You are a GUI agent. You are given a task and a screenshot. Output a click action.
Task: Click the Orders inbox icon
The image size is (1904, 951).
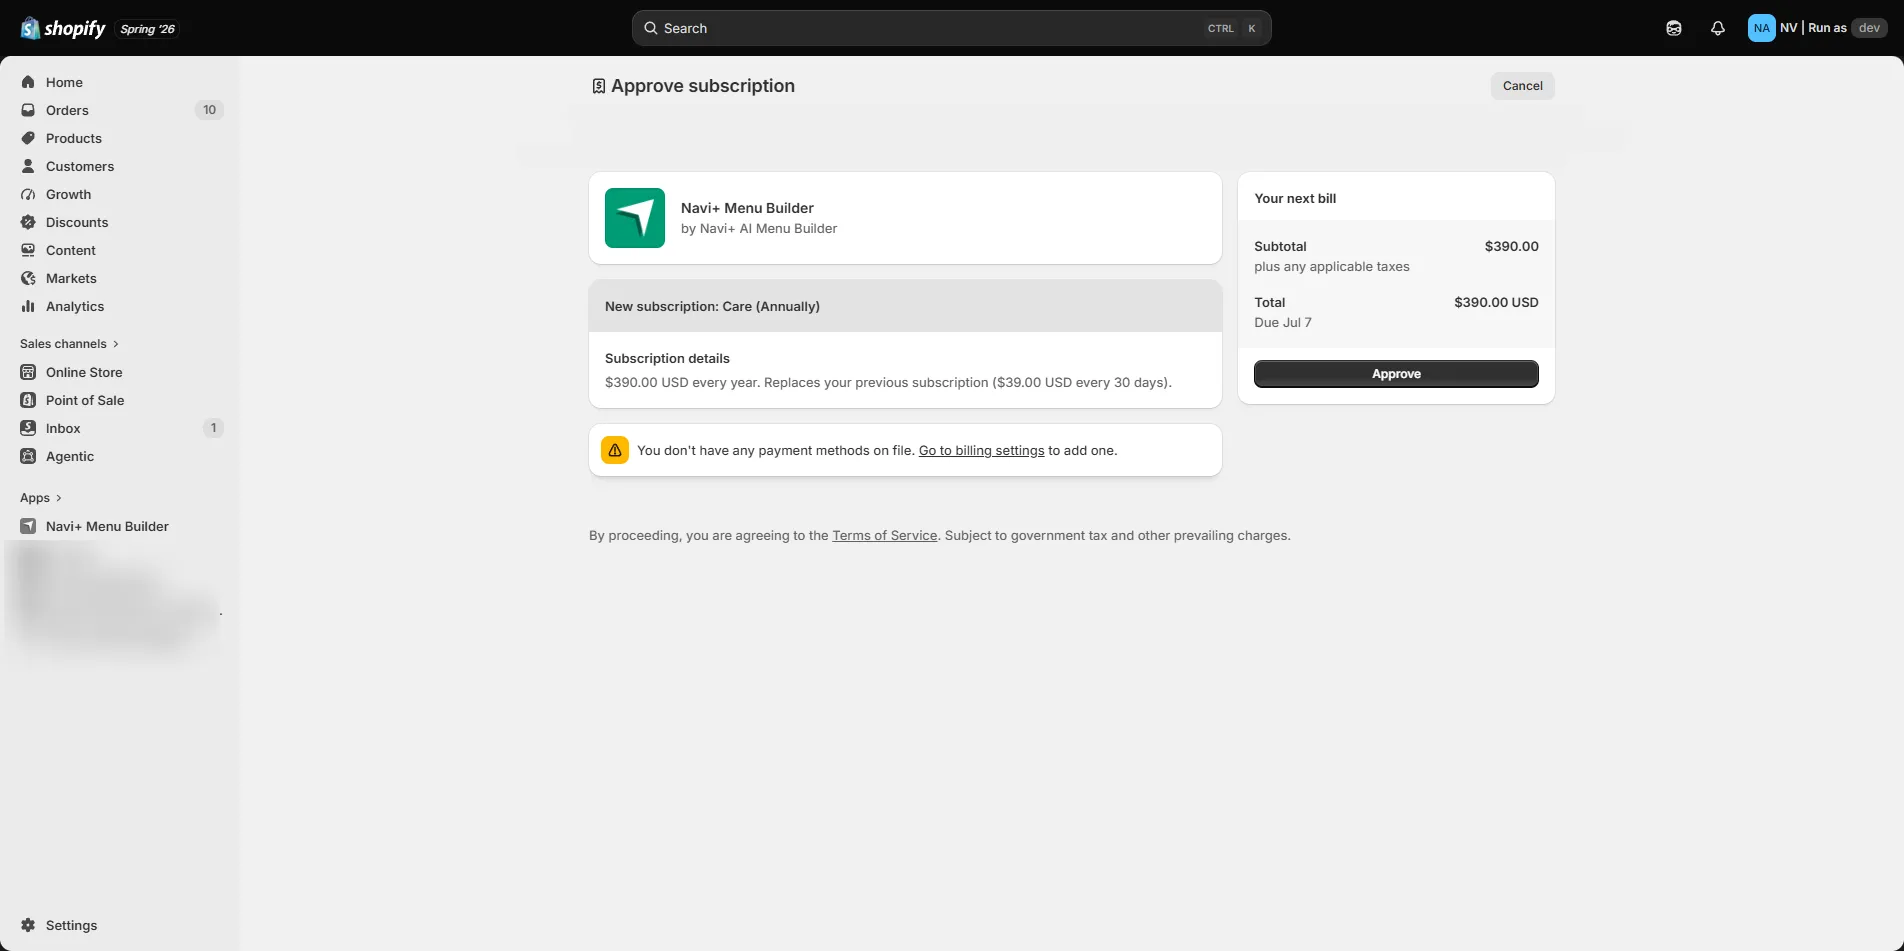point(28,110)
